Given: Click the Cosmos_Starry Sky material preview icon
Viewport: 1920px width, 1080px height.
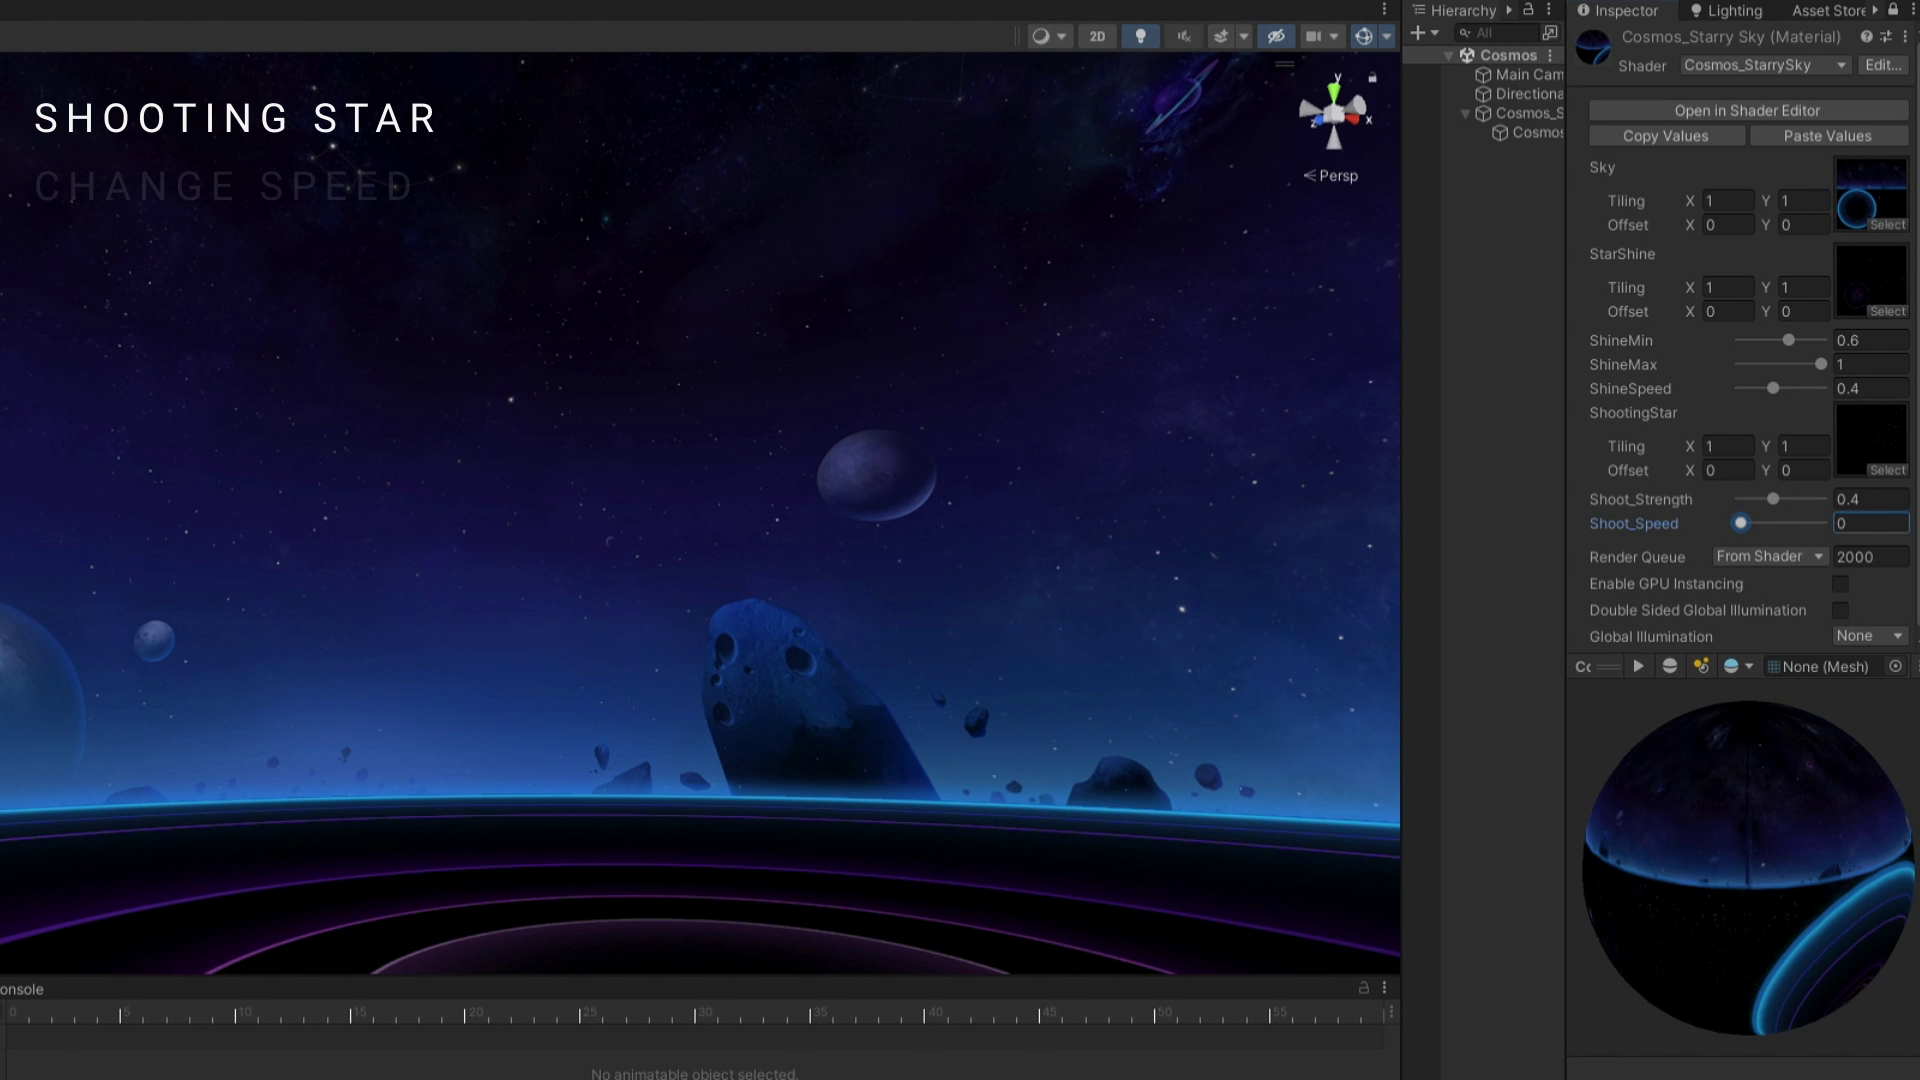Looking at the screenshot, I should [1593, 47].
